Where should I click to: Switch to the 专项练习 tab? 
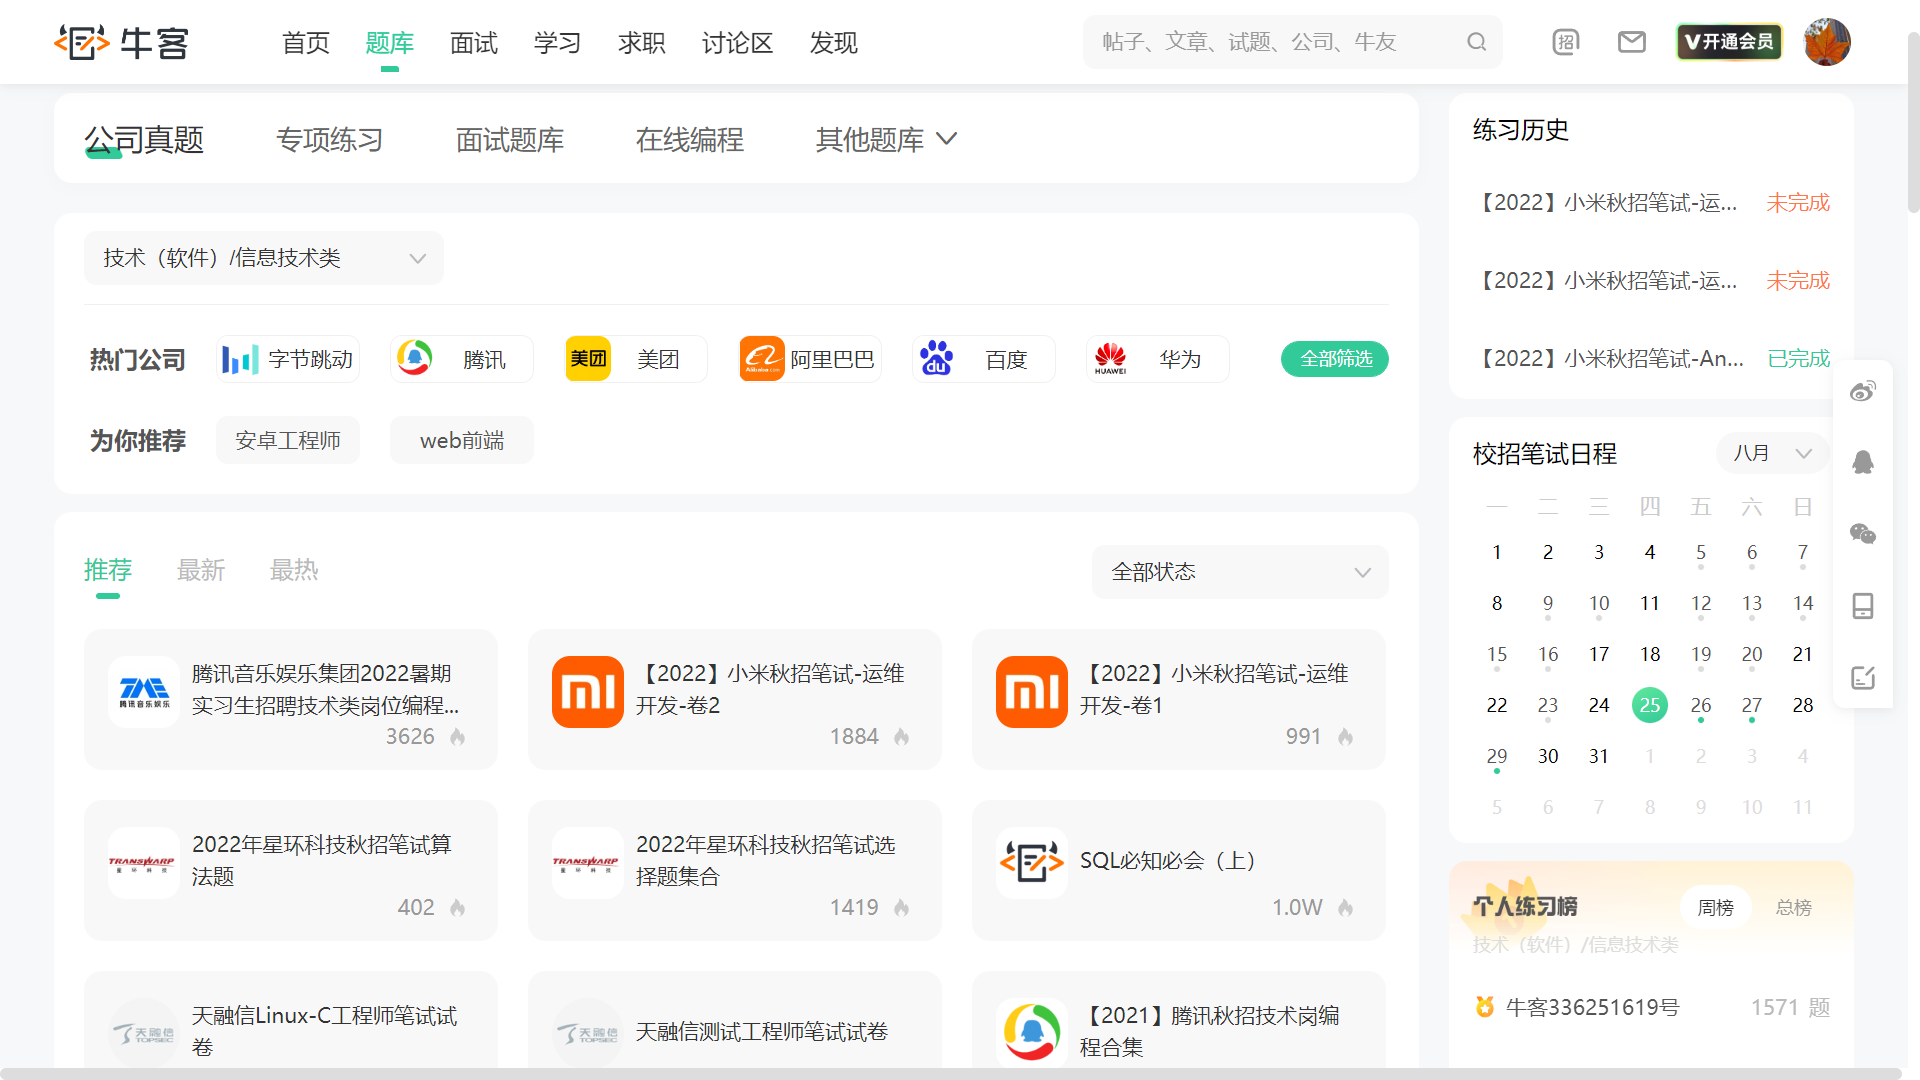coord(330,140)
